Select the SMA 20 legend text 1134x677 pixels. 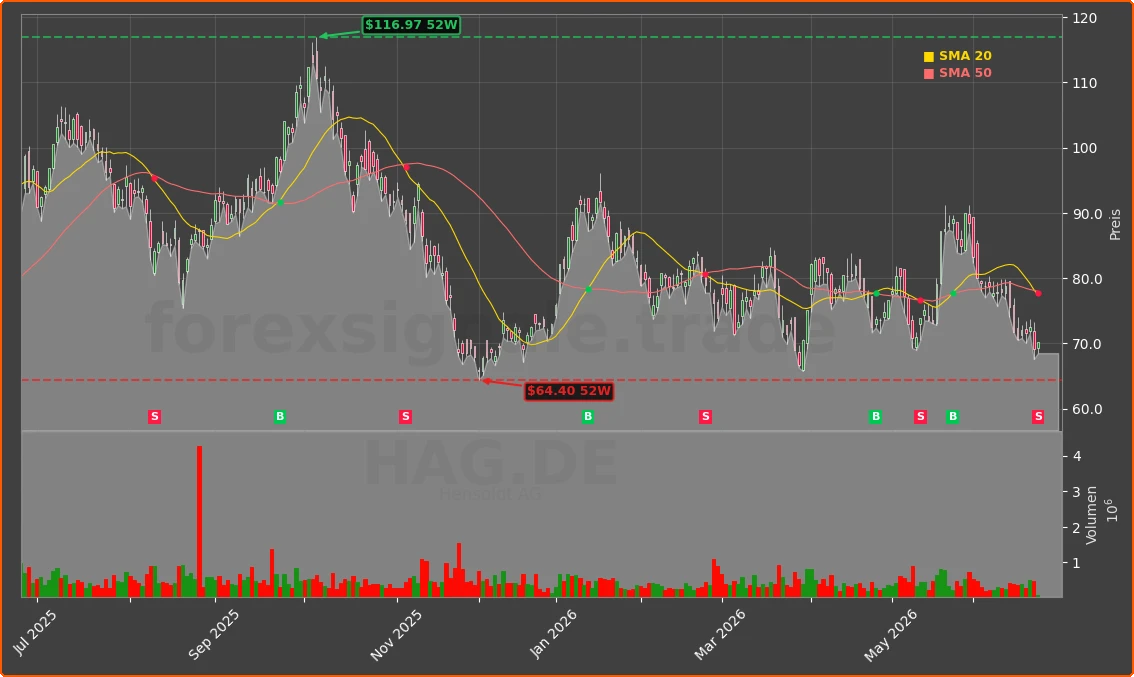coord(965,56)
